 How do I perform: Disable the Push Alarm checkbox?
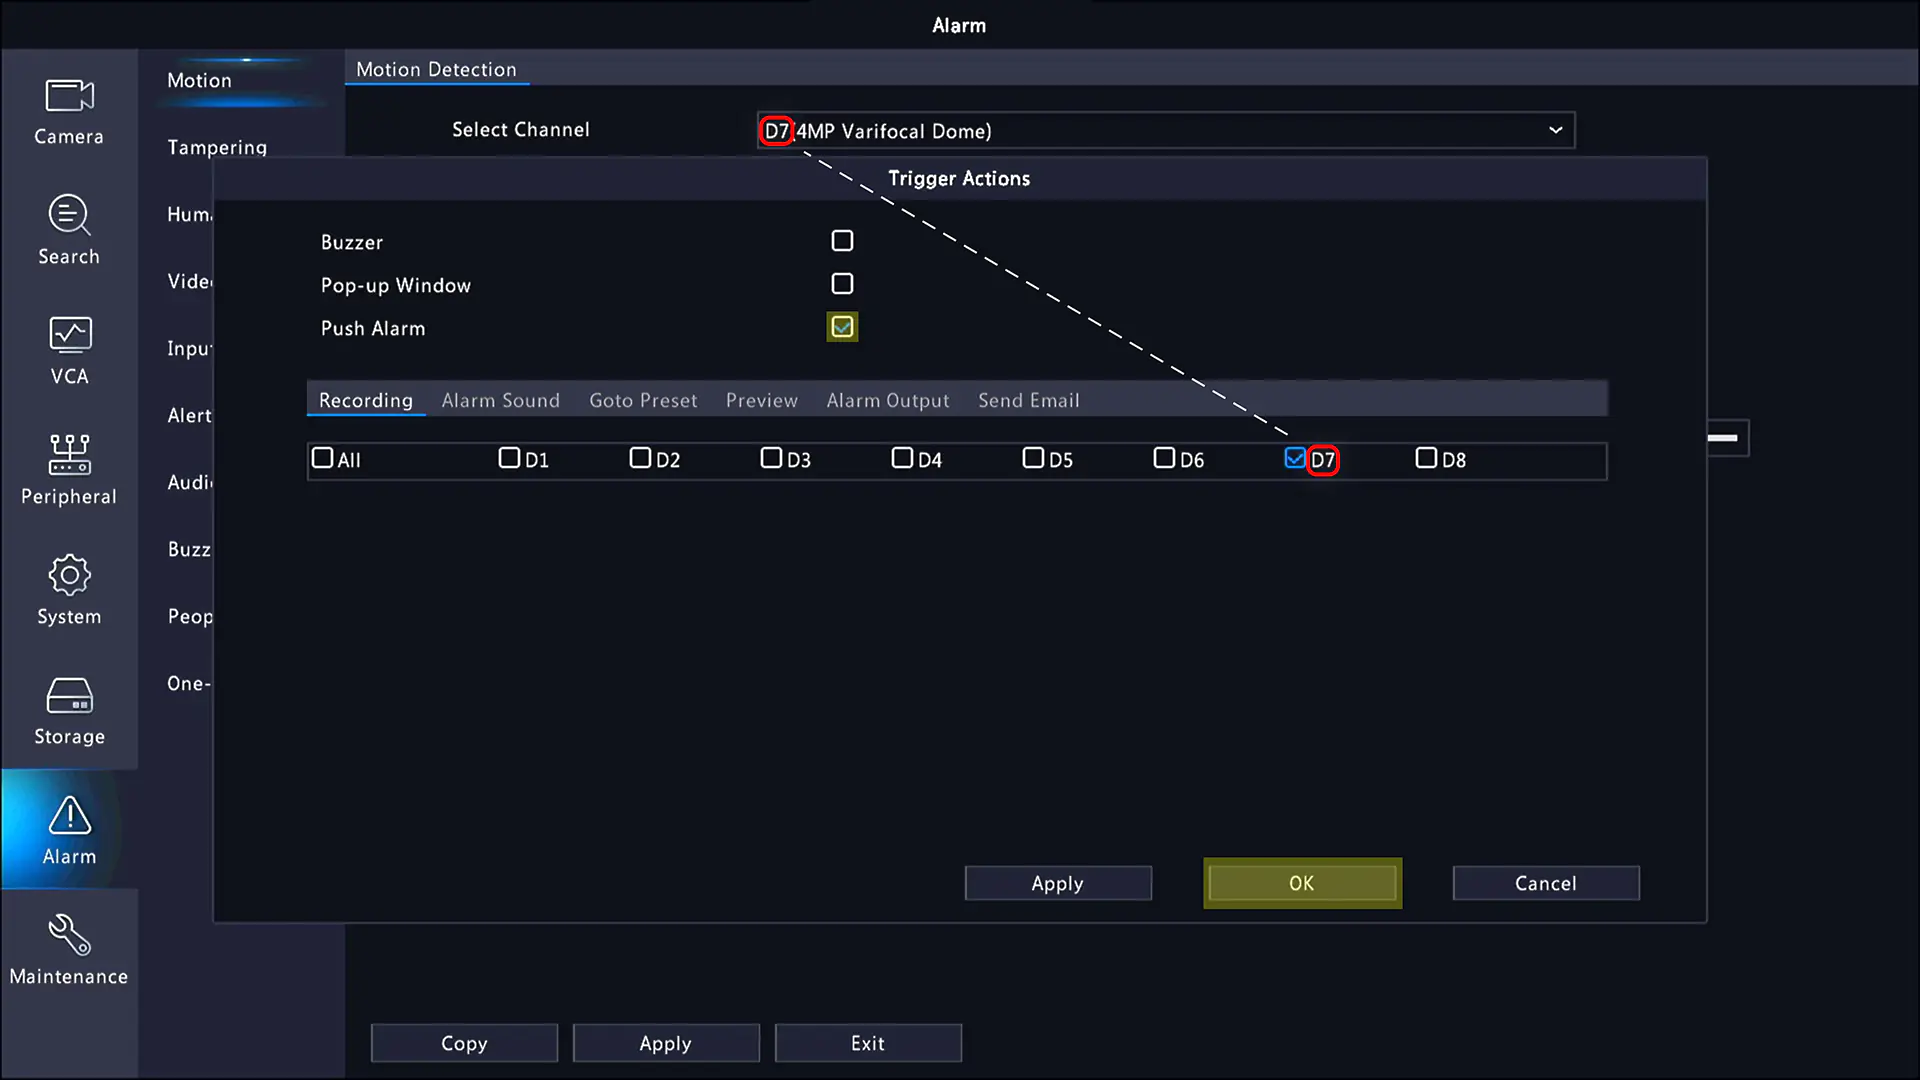(x=841, y=327)
